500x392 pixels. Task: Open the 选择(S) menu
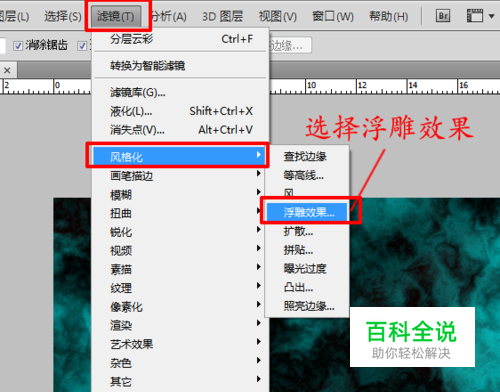coord(63,16)
